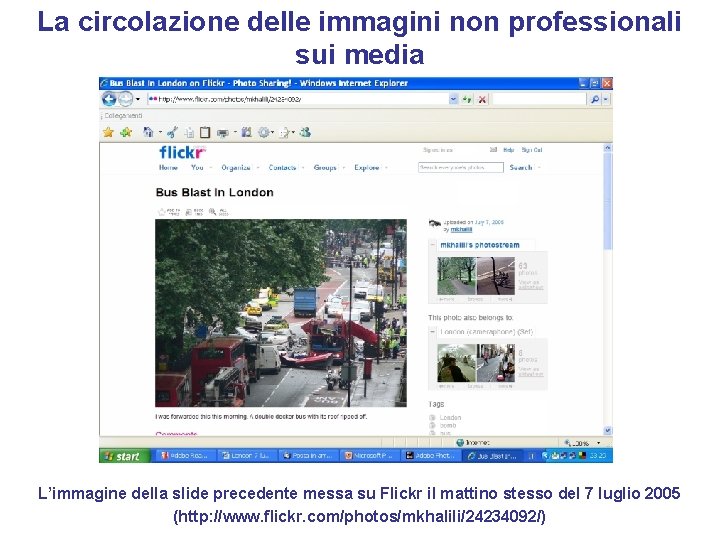Open the Groups menu on Flickr
Viewport: 720px width, 540px height.
pyautogui.click(x=325, y=168)
